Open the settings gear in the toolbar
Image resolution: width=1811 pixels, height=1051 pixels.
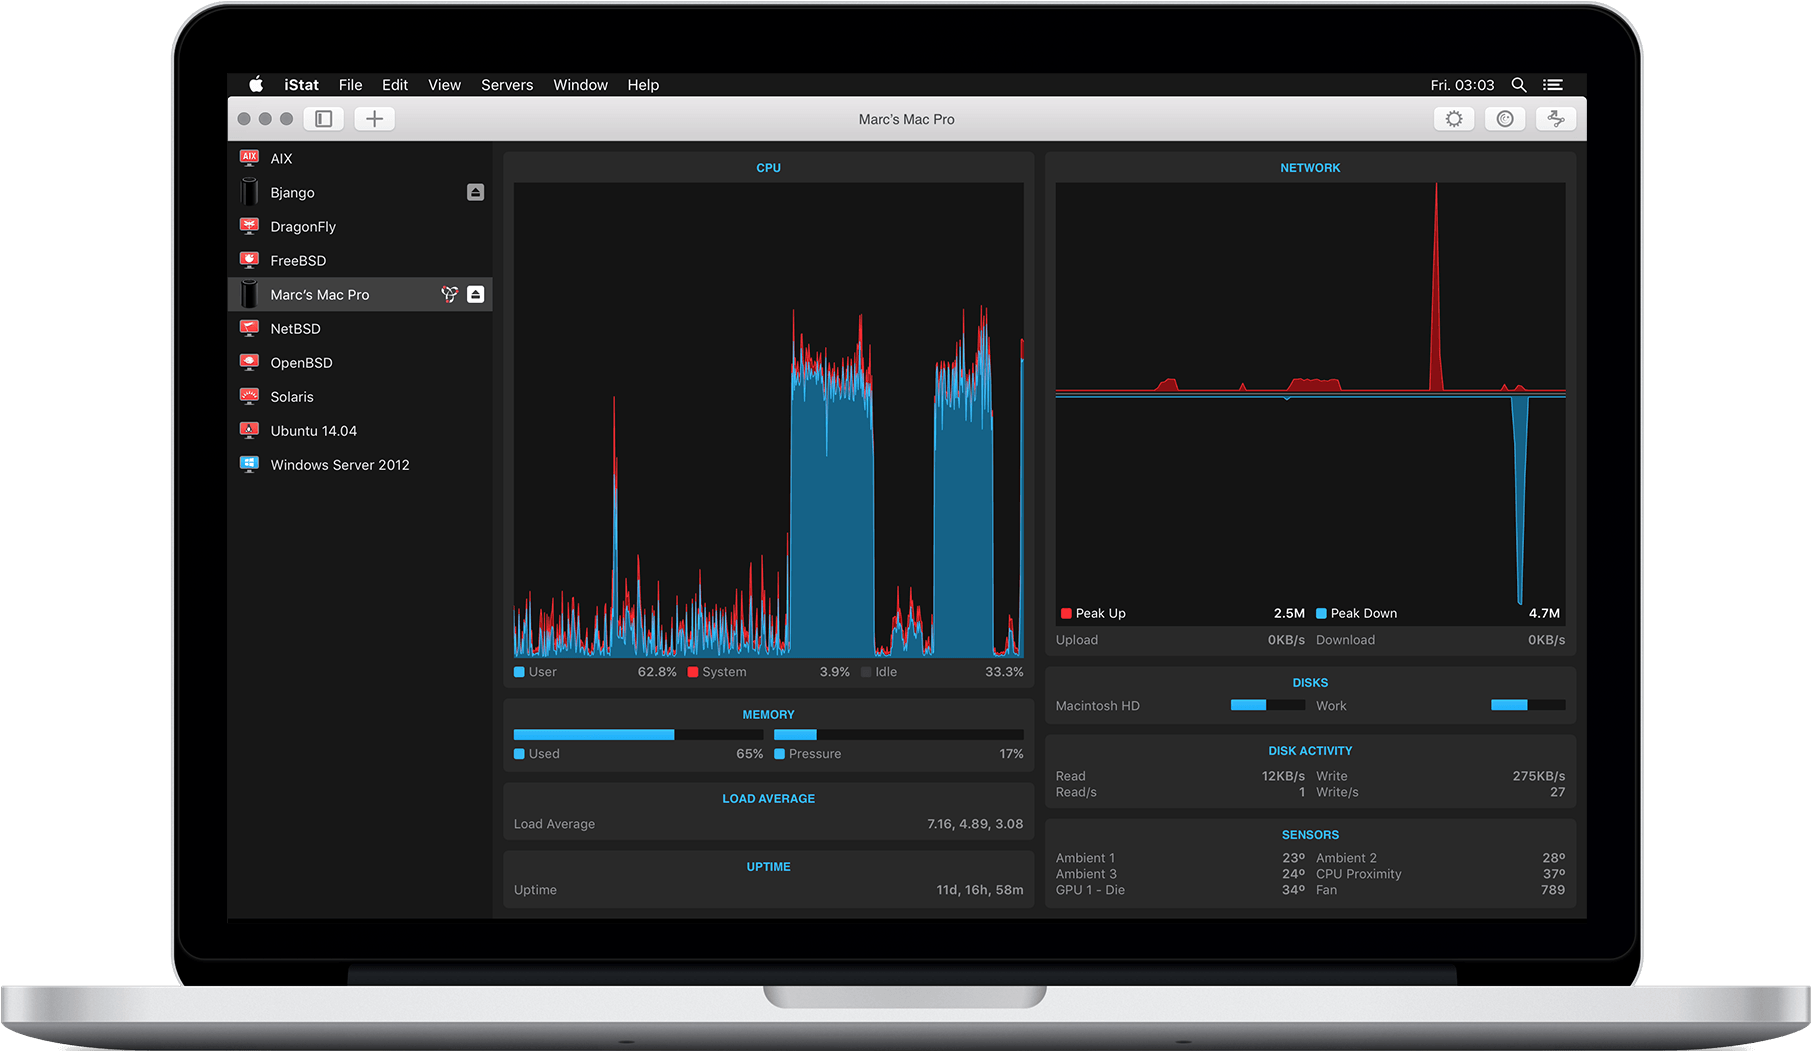point(1454,118)
